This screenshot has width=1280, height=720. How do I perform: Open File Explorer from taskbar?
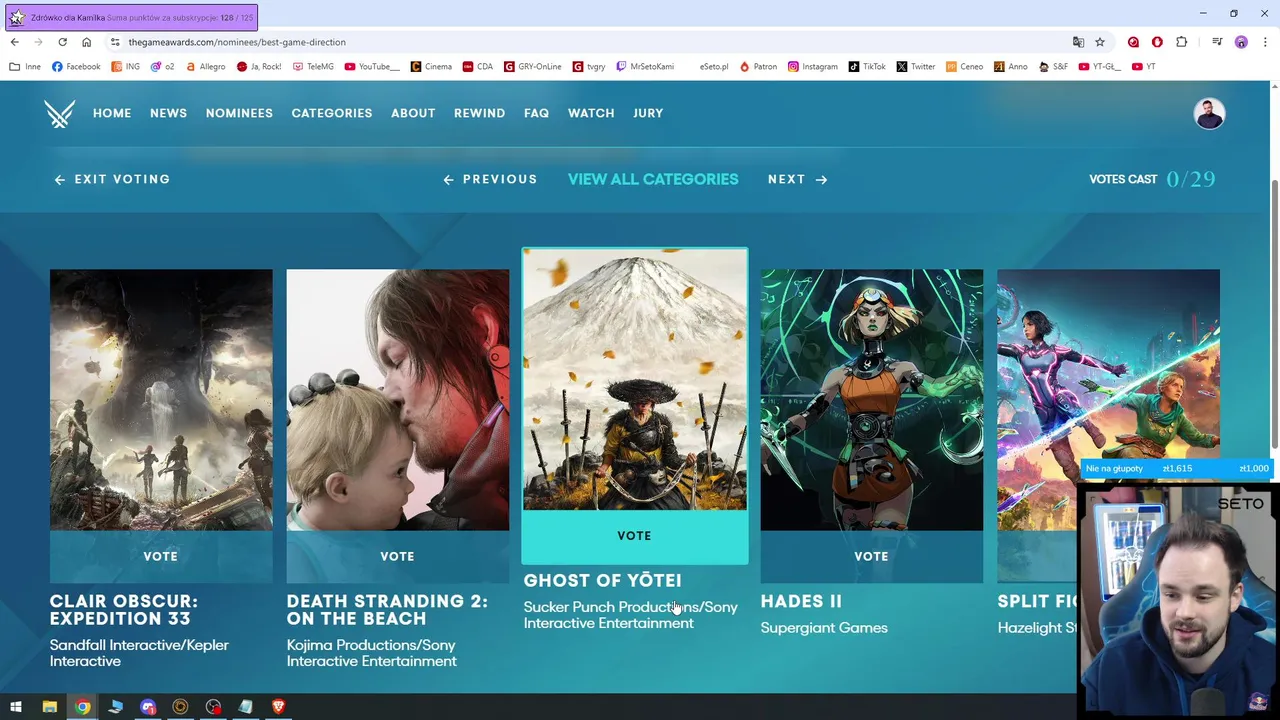tap(49, 707)
